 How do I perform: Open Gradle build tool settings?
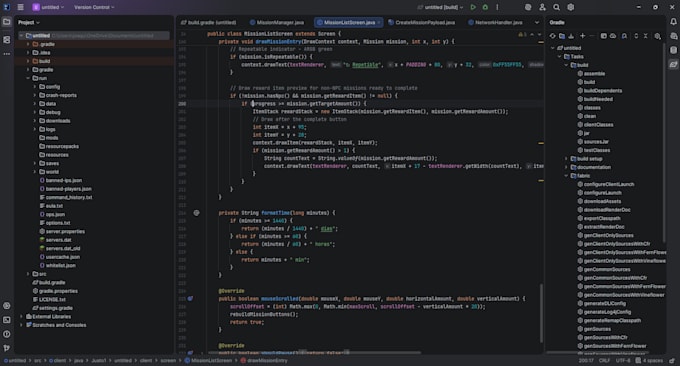coord(658,36)
